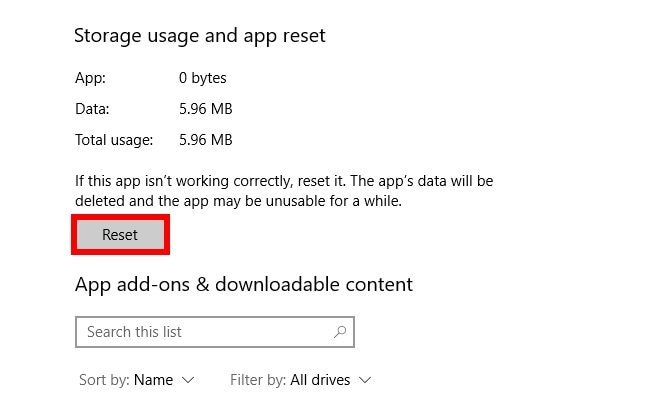Click the 'Total usage:' label
647x407 pixels.
point(114,140)
